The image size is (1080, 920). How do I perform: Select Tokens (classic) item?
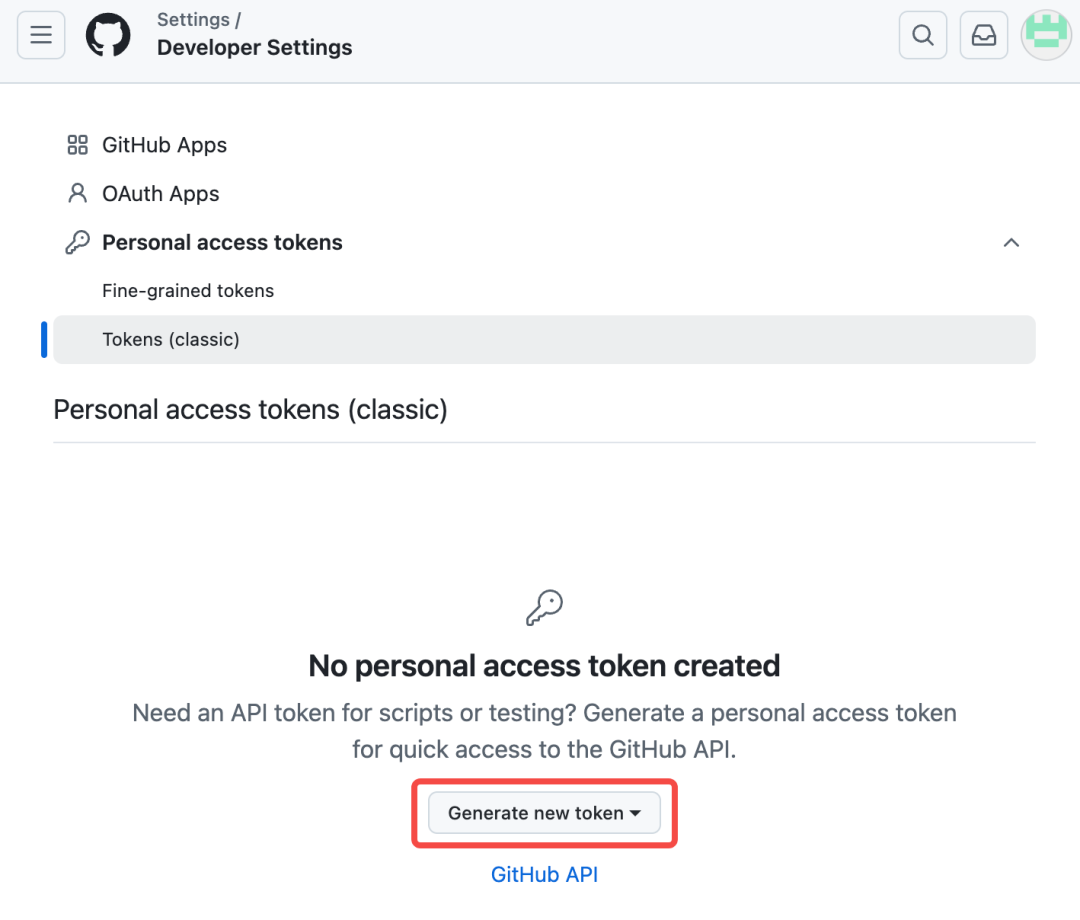tap(171, 340)
